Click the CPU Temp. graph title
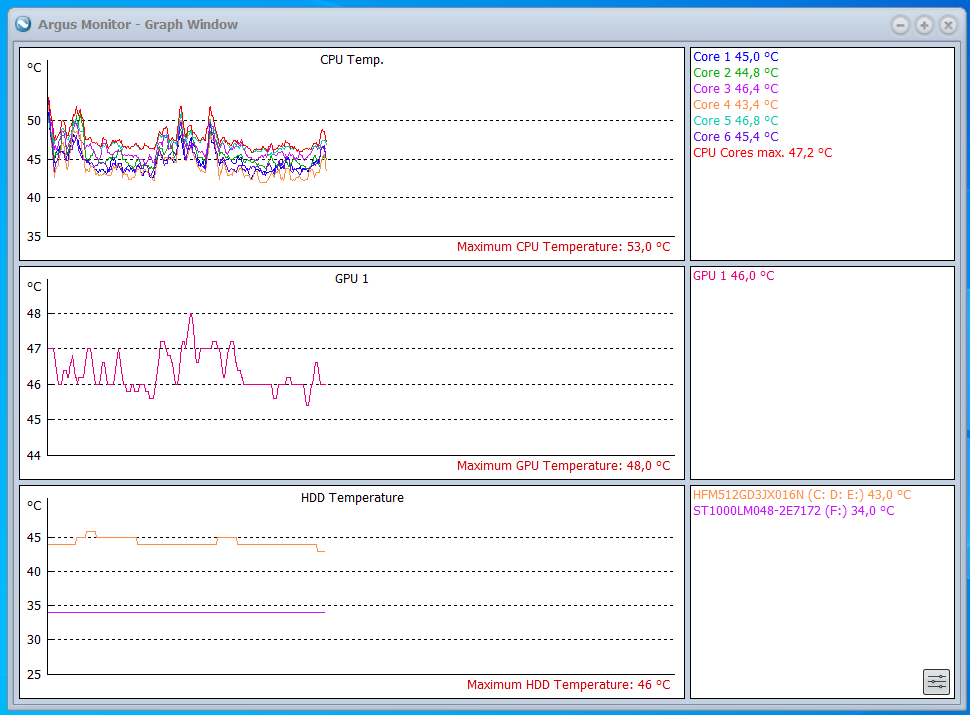 352,60
